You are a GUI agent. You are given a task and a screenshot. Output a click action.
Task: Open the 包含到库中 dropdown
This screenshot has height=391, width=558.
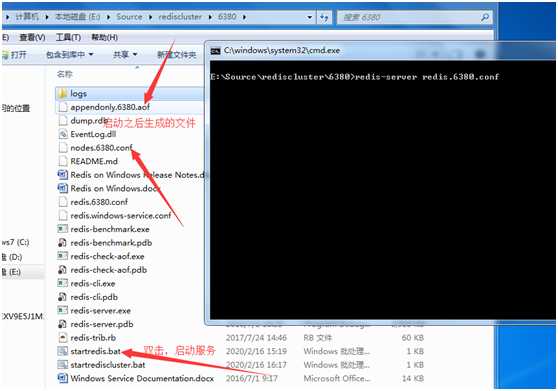pyautogui.click(x=69, y=54)
